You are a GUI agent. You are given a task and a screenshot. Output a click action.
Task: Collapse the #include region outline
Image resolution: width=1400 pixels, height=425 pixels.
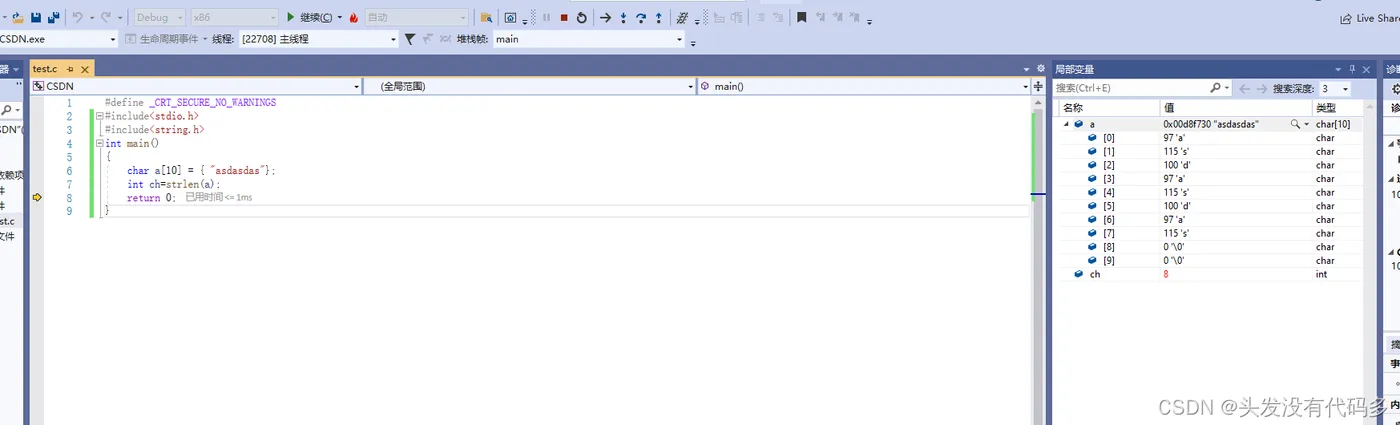pos(100,116)
